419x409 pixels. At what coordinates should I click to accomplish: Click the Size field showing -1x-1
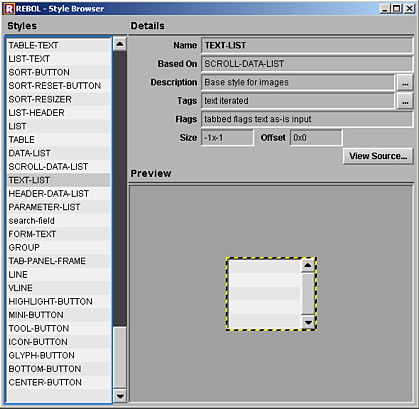click(227, 138)
